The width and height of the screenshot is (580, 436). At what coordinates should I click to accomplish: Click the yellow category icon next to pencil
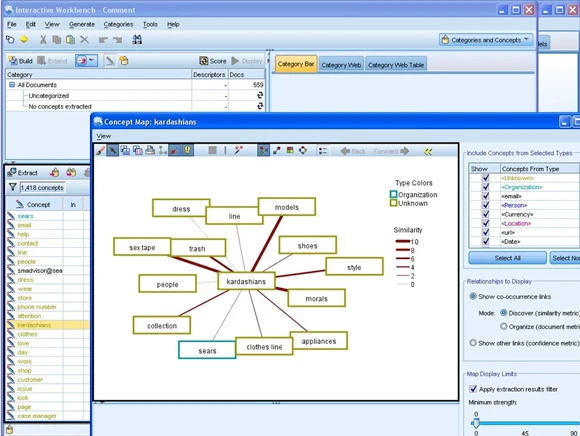124,61
